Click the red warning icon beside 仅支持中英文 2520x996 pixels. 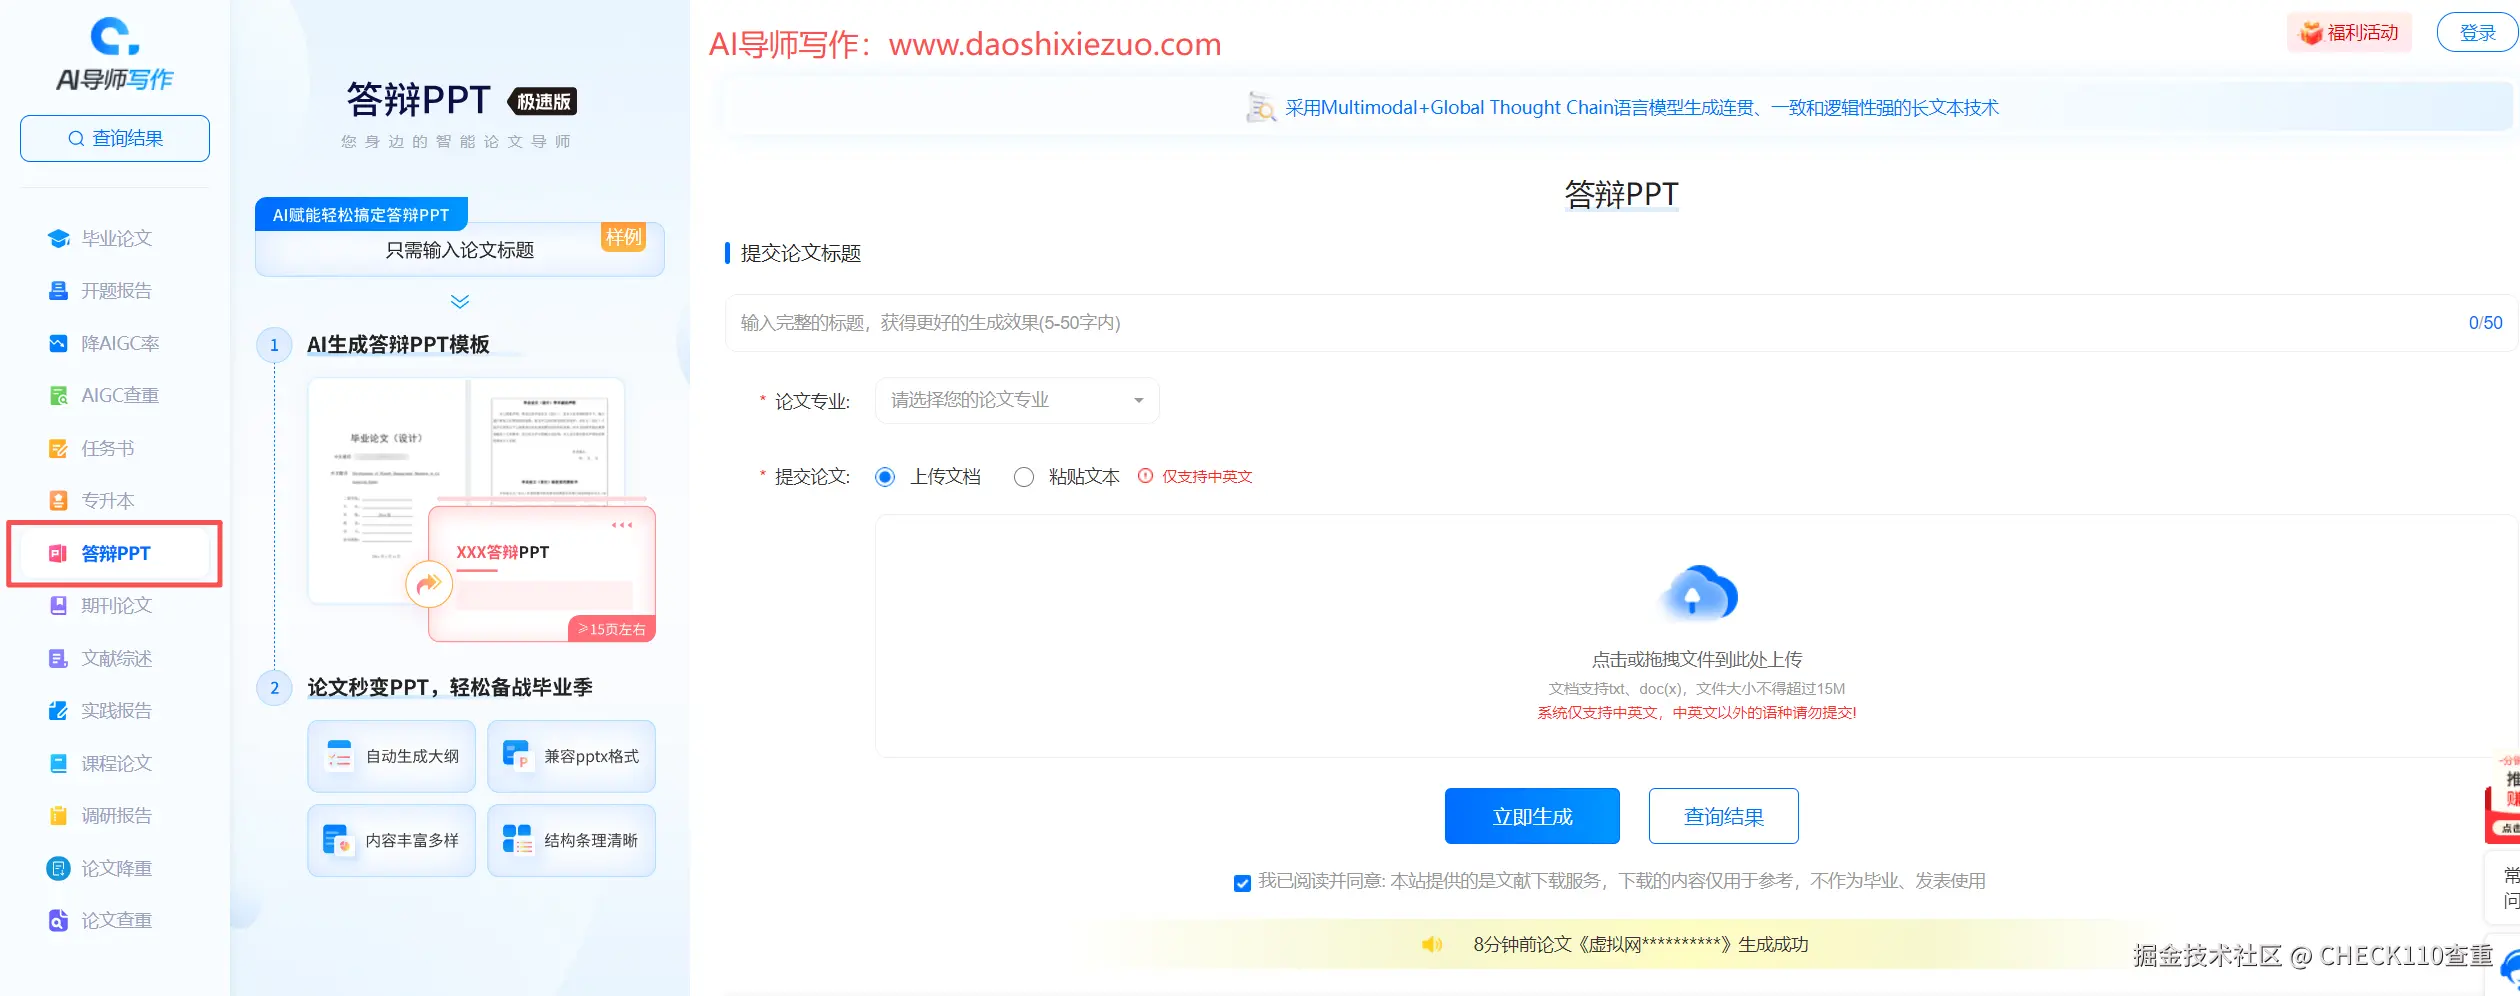click(1145, 476)
